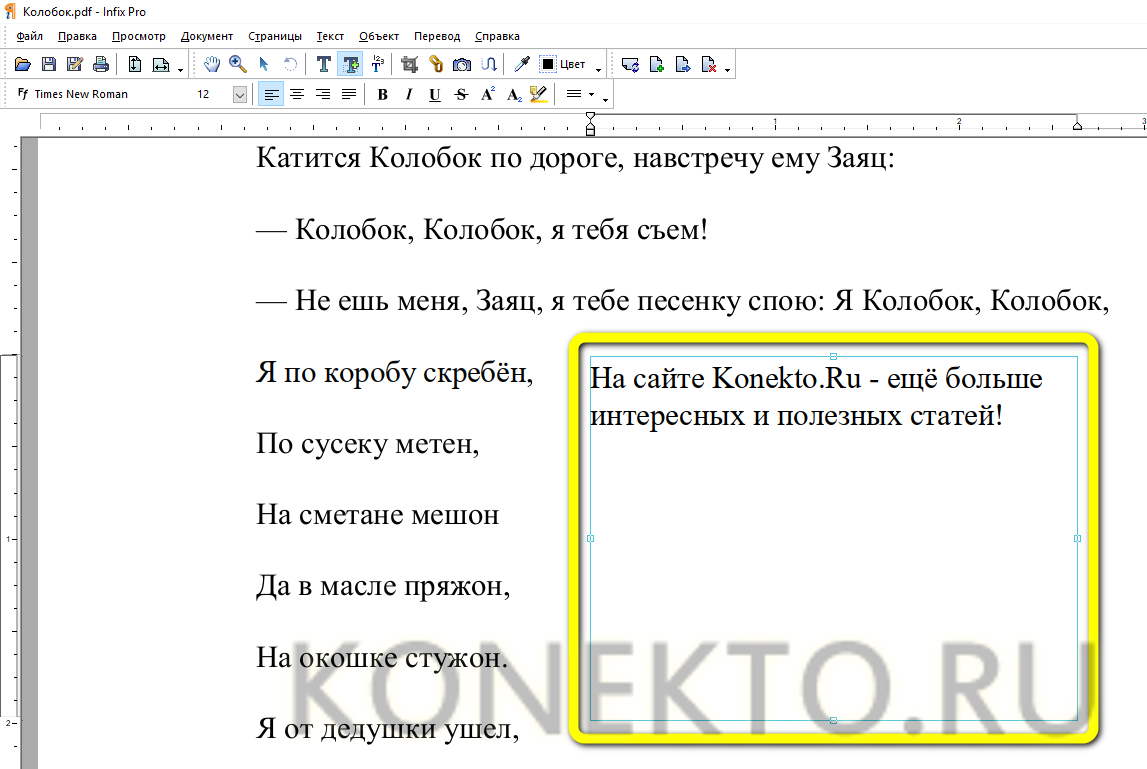Expand the line spacing dropdown
Screen dimensions: 1147x769
(591, 95)
